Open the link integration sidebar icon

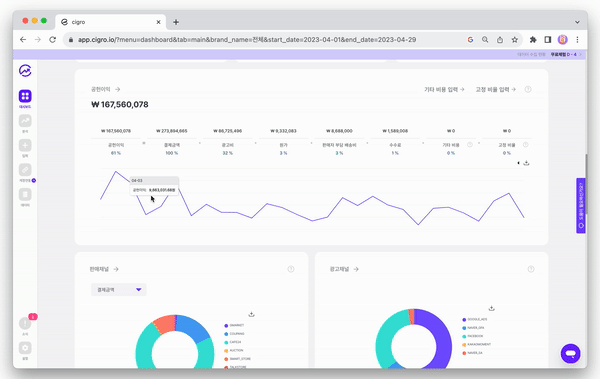pos(25,170)
